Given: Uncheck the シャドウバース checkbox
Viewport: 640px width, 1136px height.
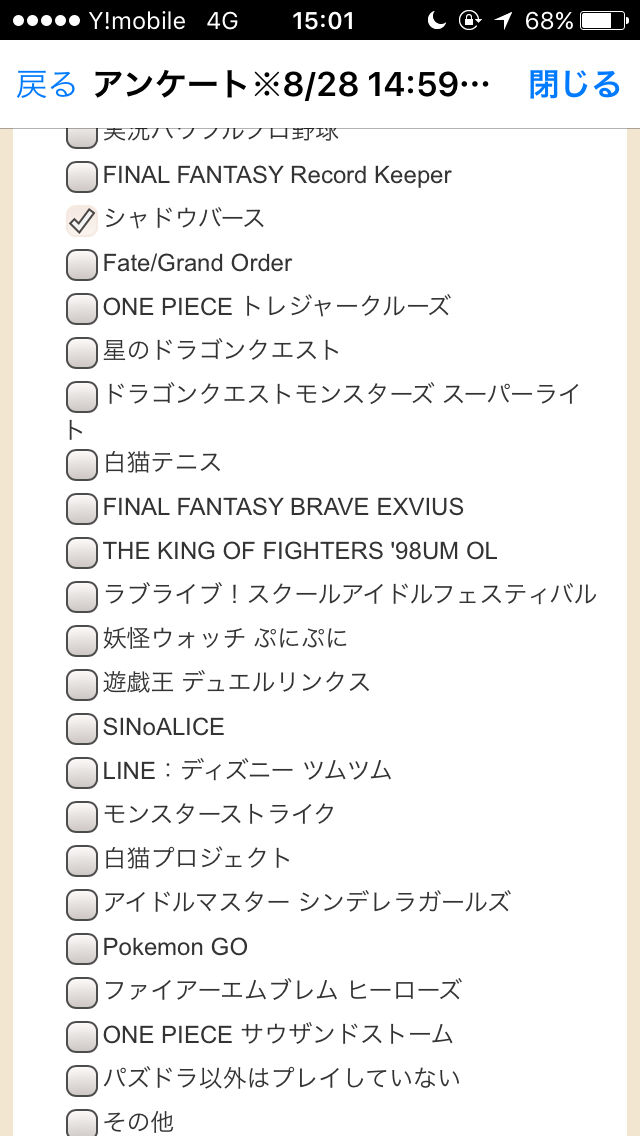Looking at the screenshot, I should (x=82, y=220).
